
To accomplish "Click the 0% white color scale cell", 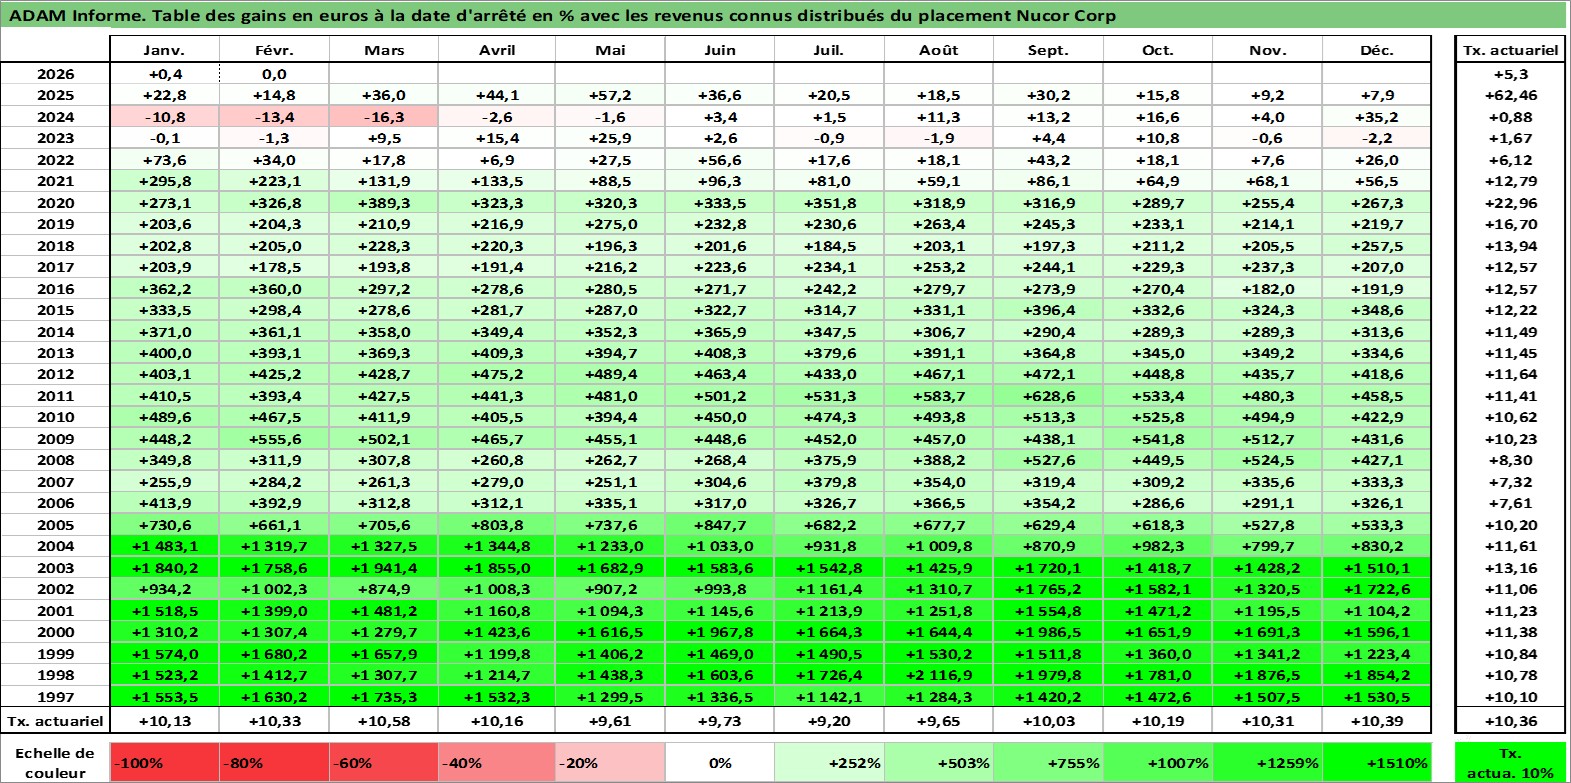I will click(719, 762).
